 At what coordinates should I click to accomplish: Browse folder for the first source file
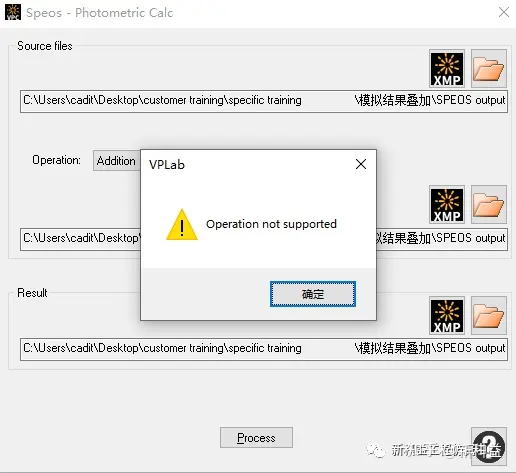[x=489, y=69]
